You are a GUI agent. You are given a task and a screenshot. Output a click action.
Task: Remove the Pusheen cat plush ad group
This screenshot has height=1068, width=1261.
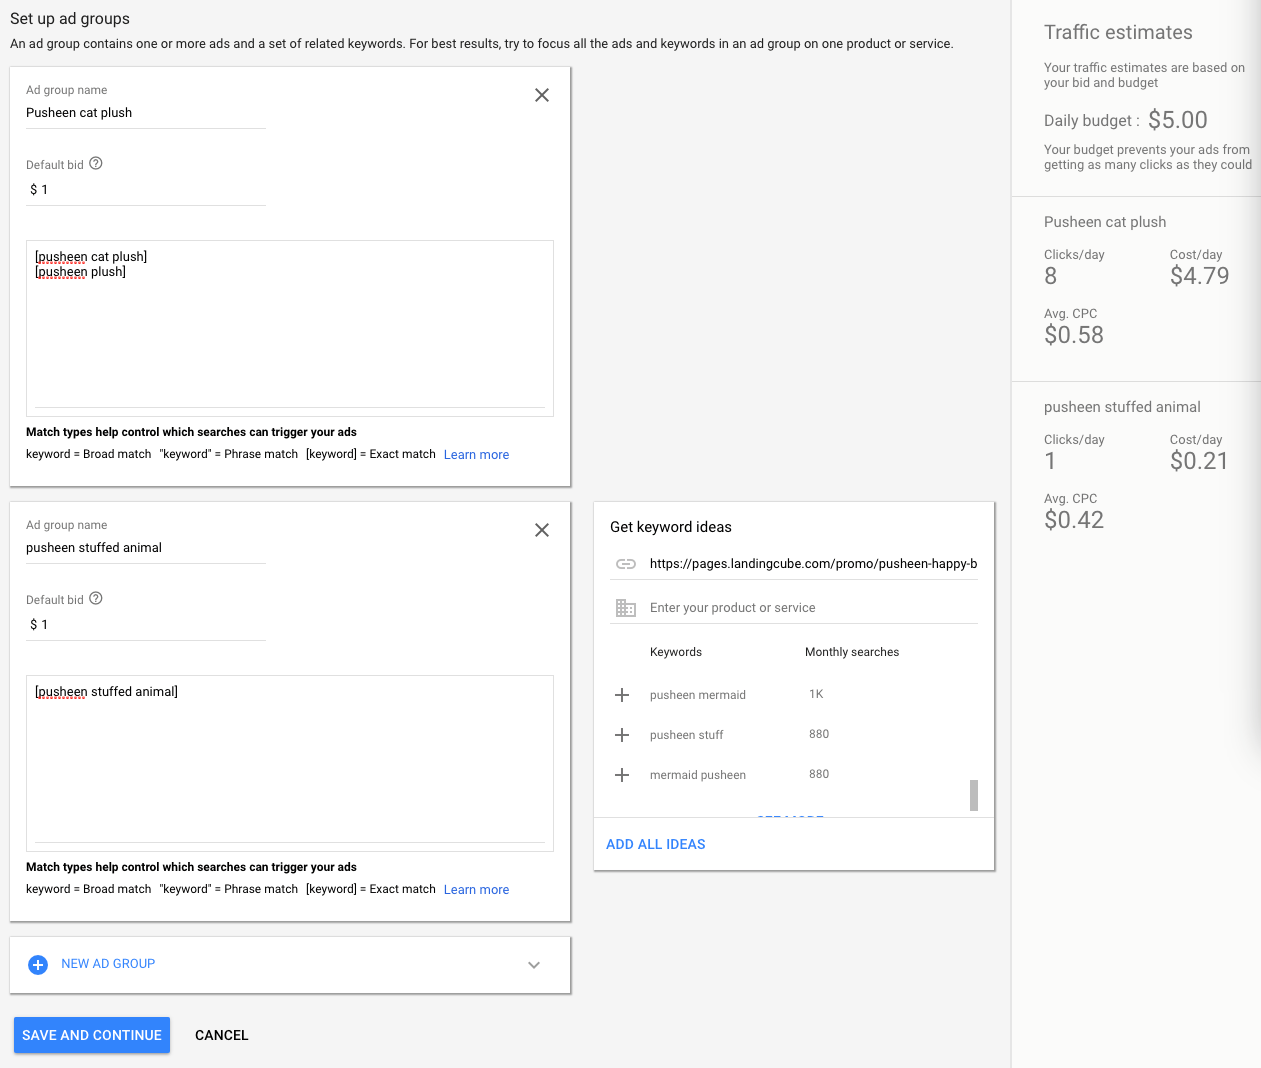[x=542, y=95]
